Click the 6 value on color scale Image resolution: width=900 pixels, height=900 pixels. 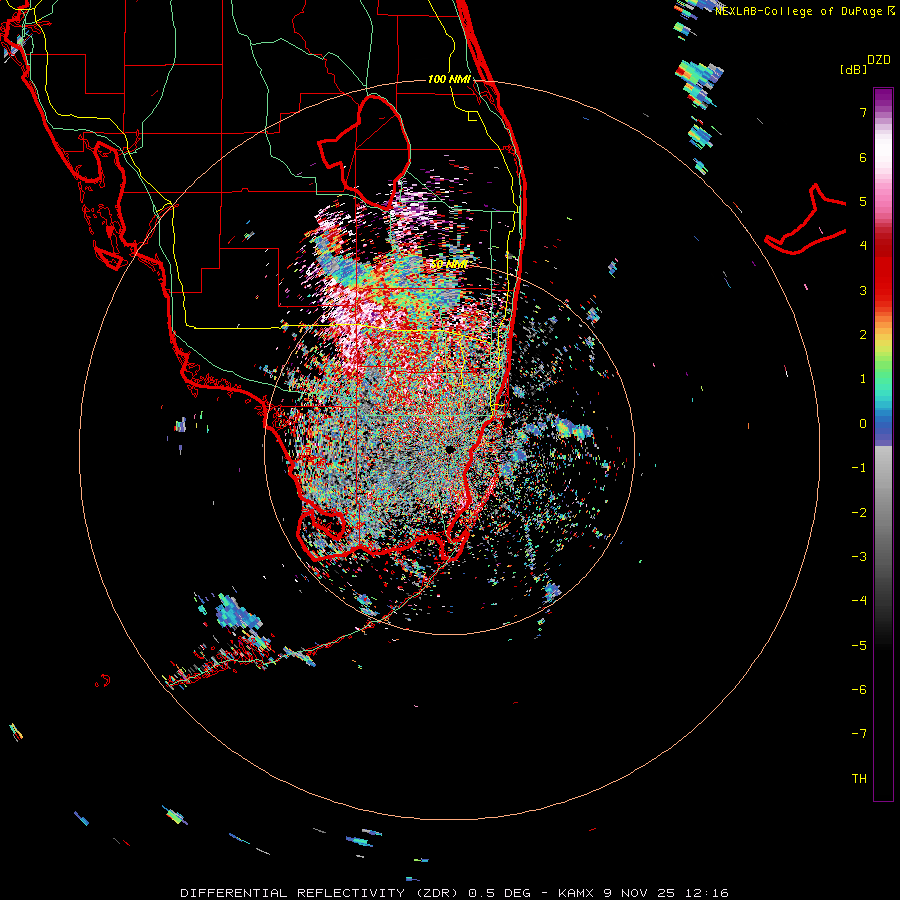pyautogui.click(x=863, y=157)
